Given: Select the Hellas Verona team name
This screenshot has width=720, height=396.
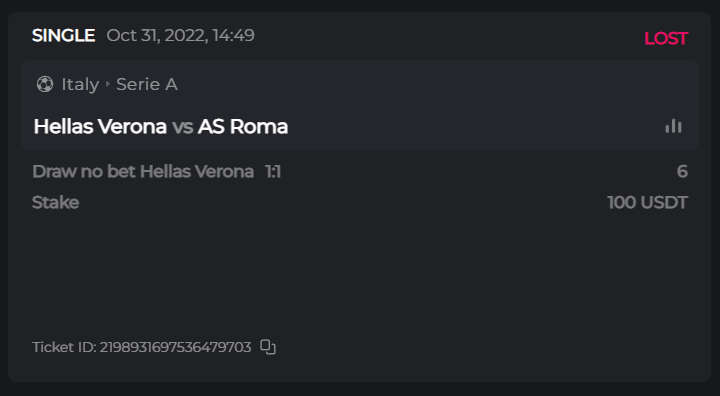Looking at the screenshot, I should (x=100, y=126).
